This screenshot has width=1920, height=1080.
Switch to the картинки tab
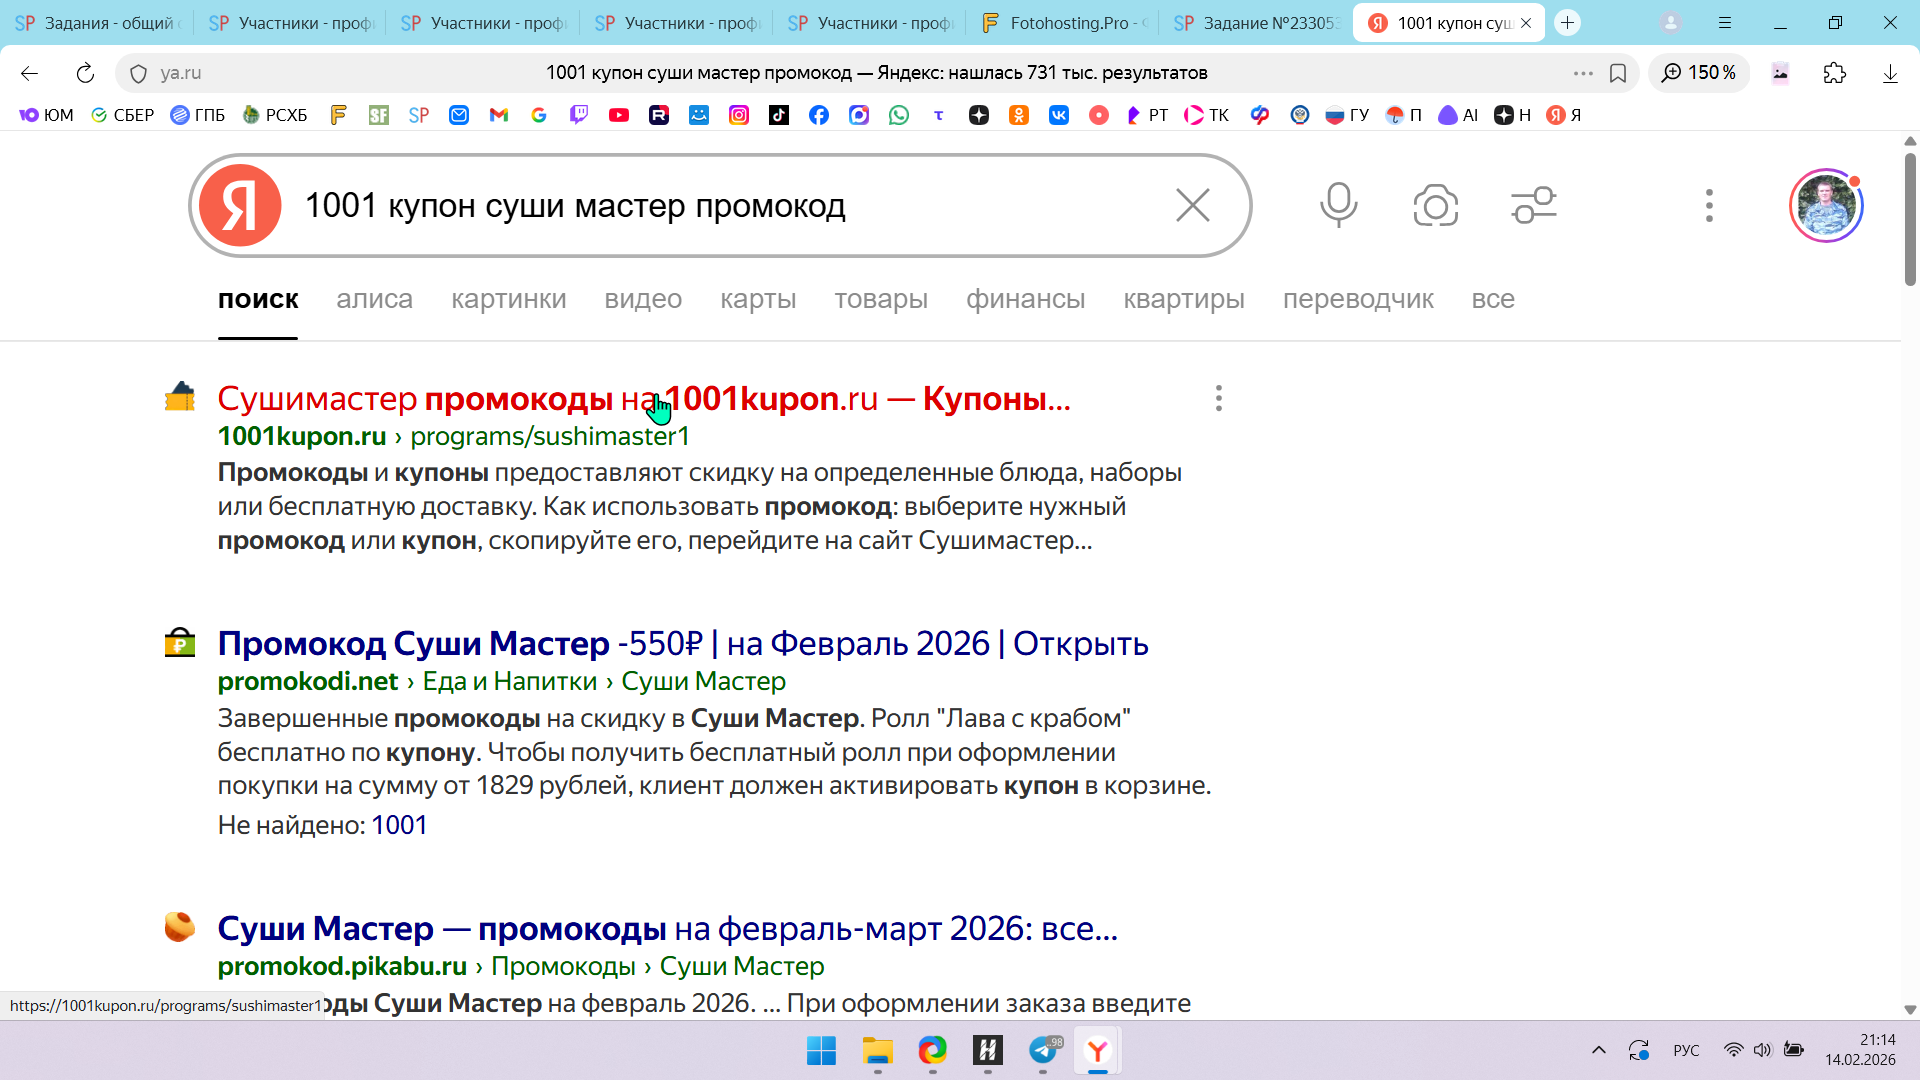(x=508, y=299)
